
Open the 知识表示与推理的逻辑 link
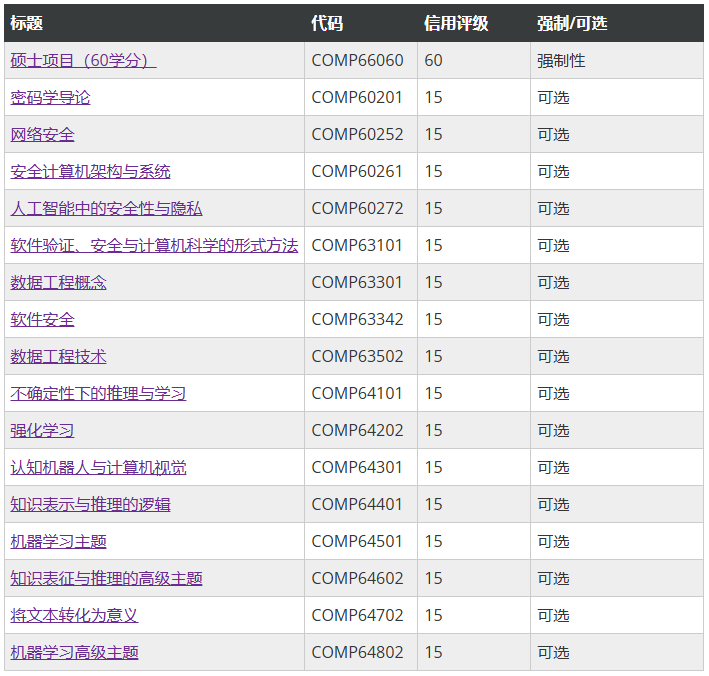pyautogui.click(x=90, y=504)
